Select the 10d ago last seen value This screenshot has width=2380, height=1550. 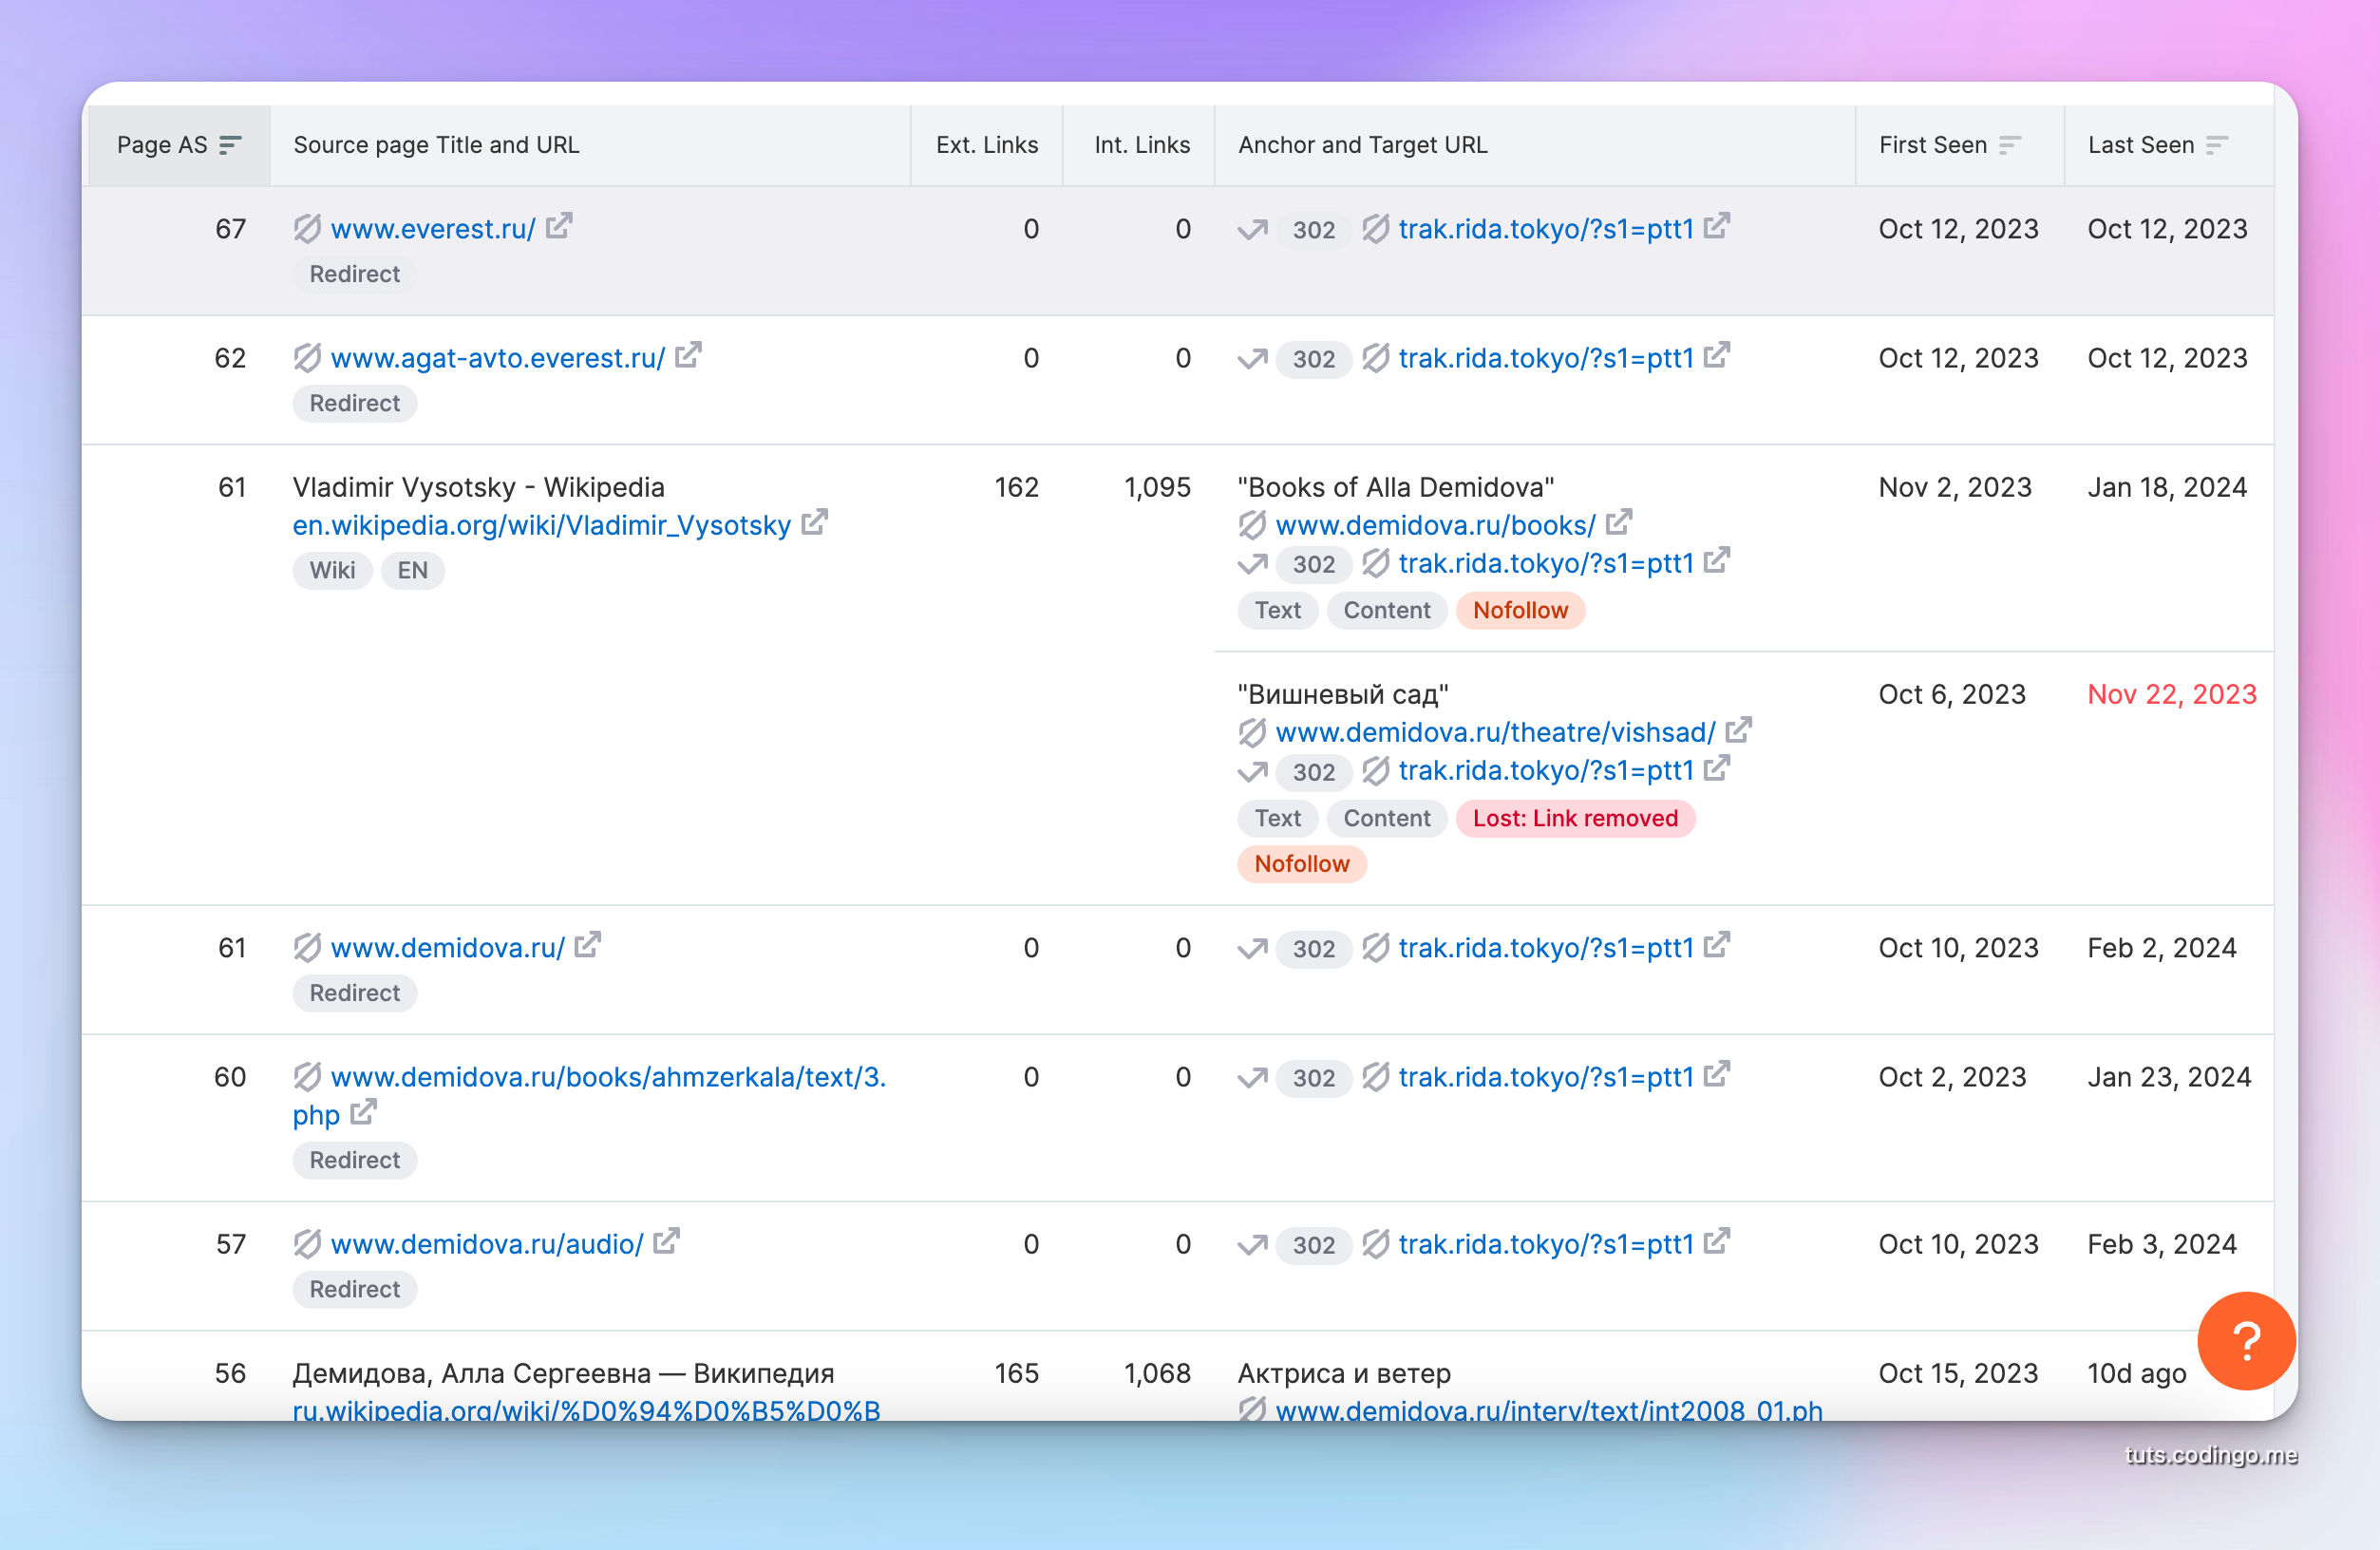[x=2137, y=1373]
